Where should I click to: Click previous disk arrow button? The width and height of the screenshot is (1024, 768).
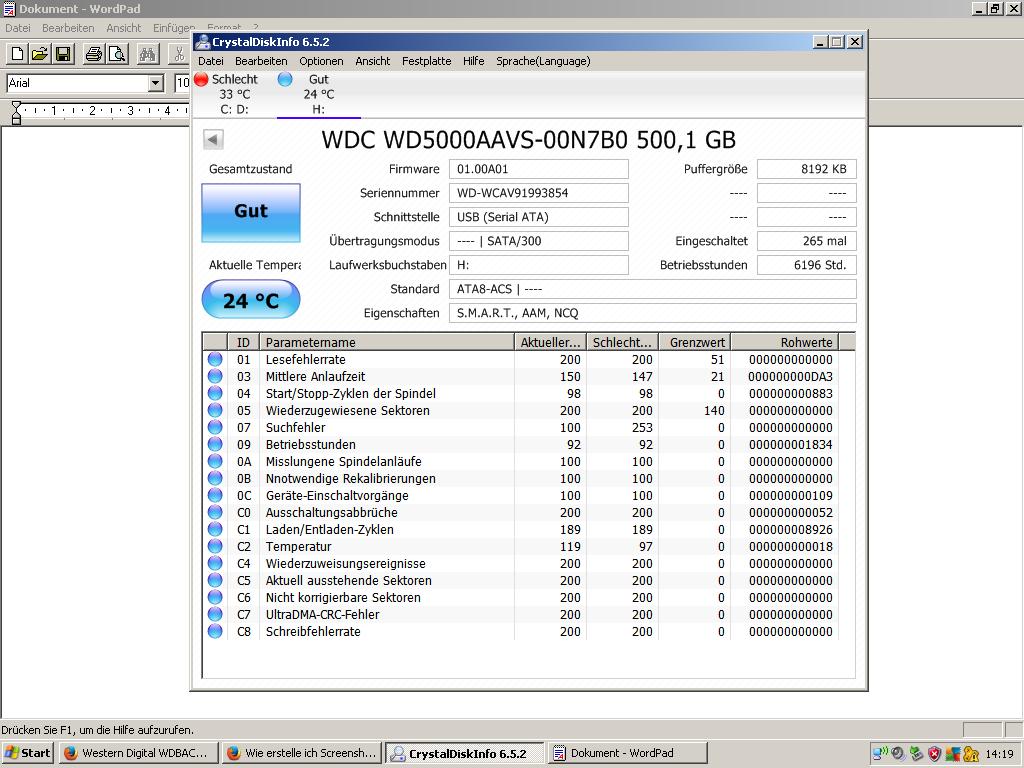point(214,139)
